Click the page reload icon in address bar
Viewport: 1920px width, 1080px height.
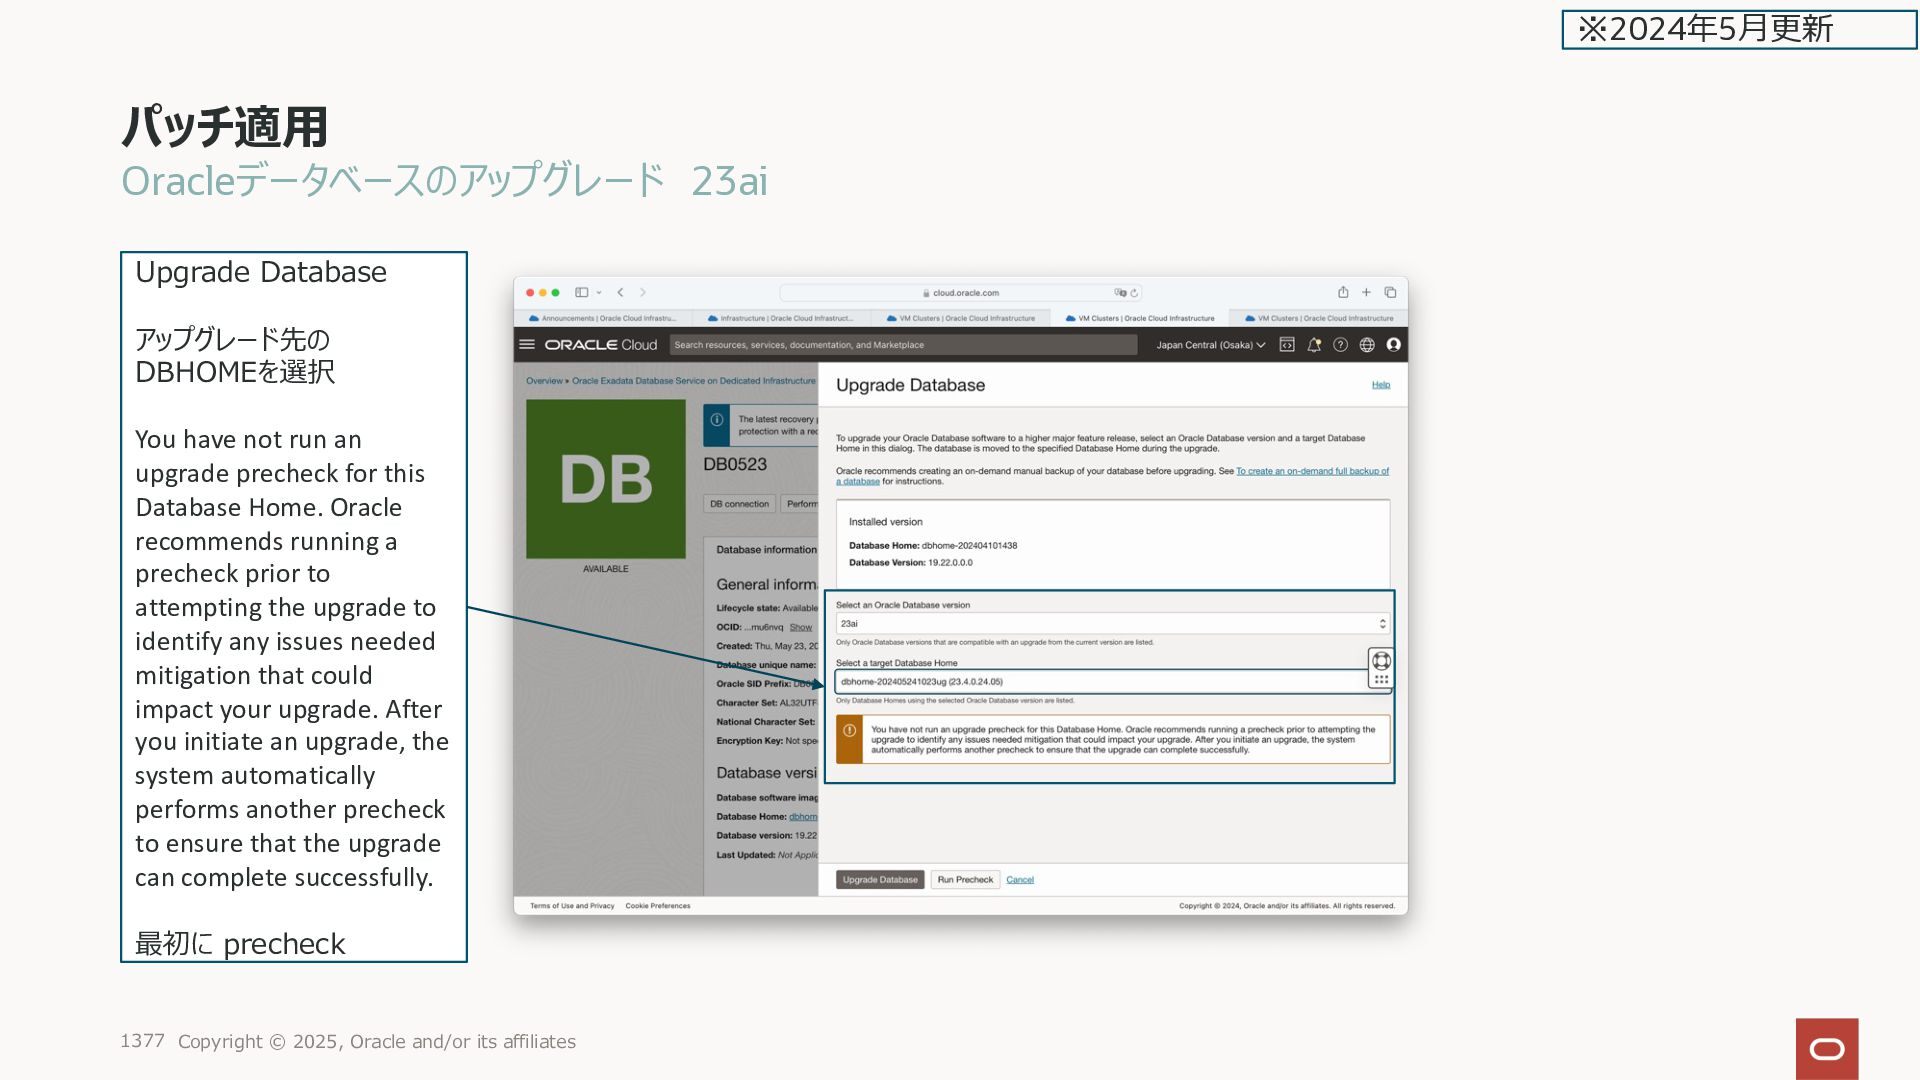(1134, 293)
